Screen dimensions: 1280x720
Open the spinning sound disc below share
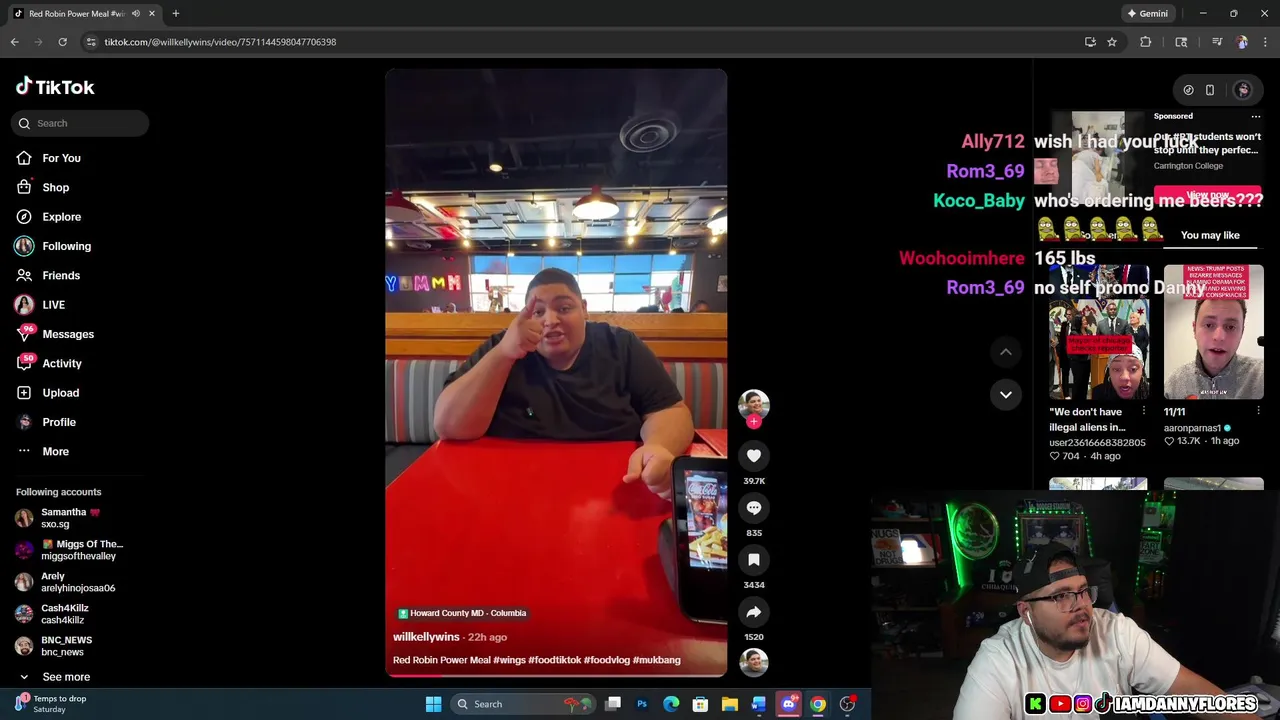tap(754, 662)
